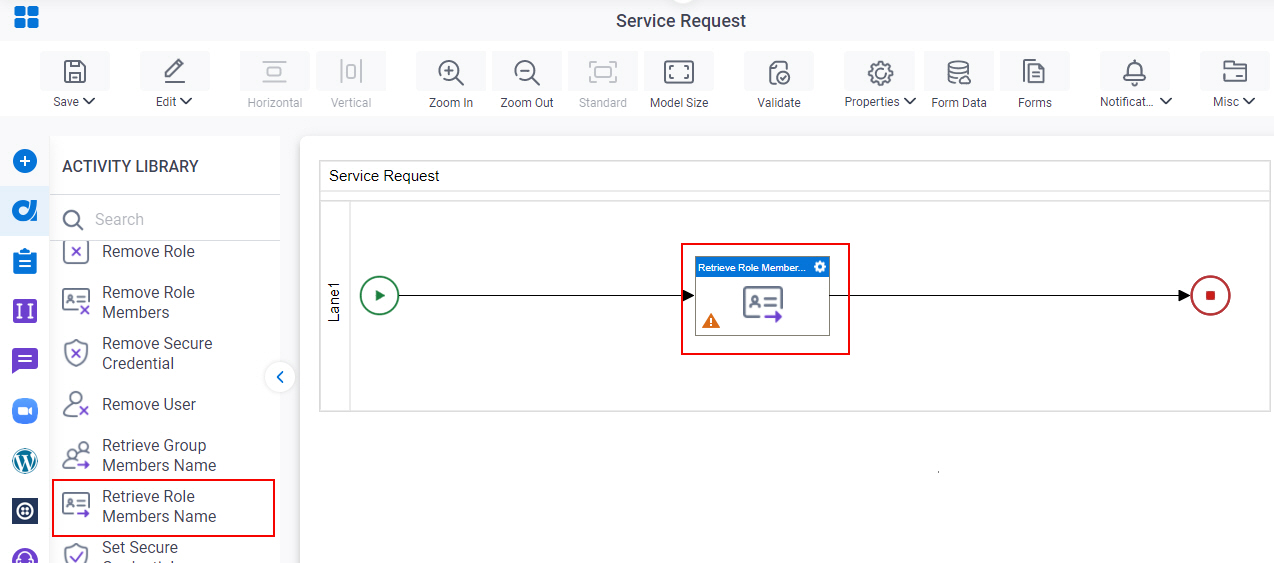Open the chat message sidebar icon

(x=25, y=361)
